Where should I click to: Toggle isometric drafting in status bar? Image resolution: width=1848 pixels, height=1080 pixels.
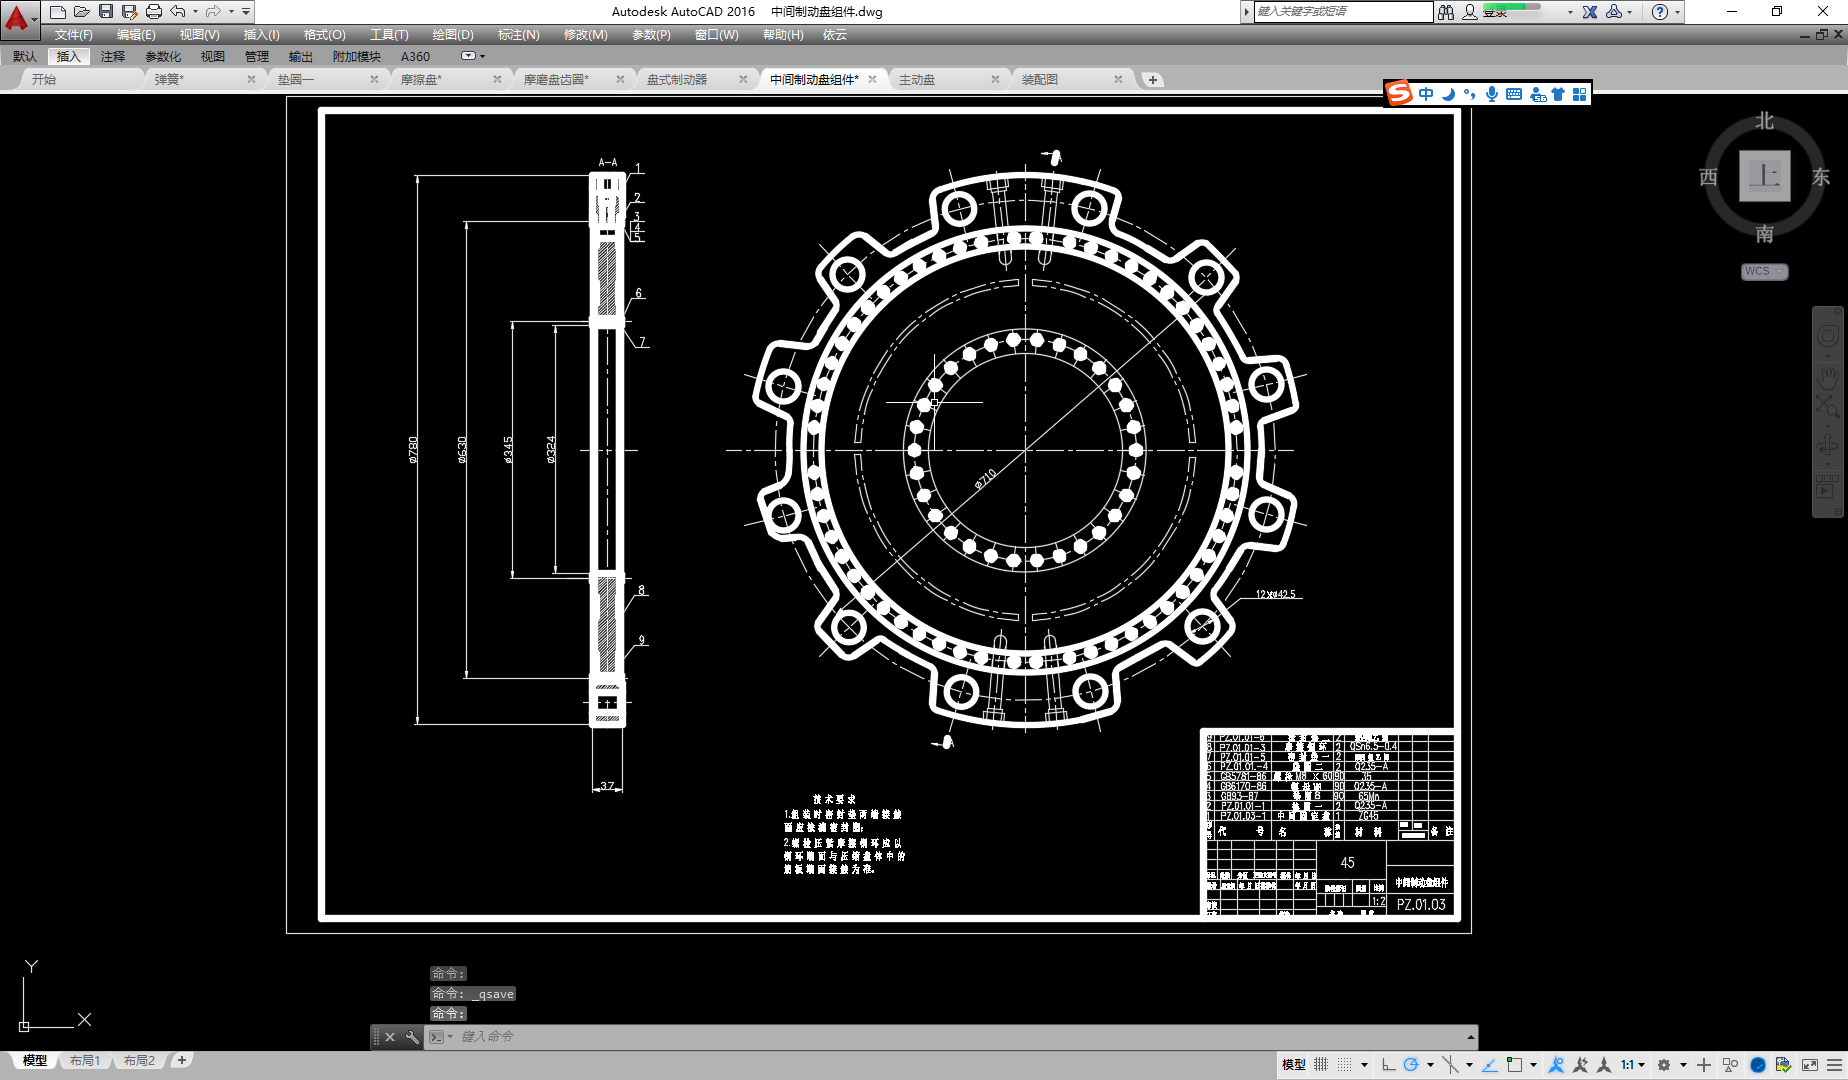click(x=1450, y=1065)
